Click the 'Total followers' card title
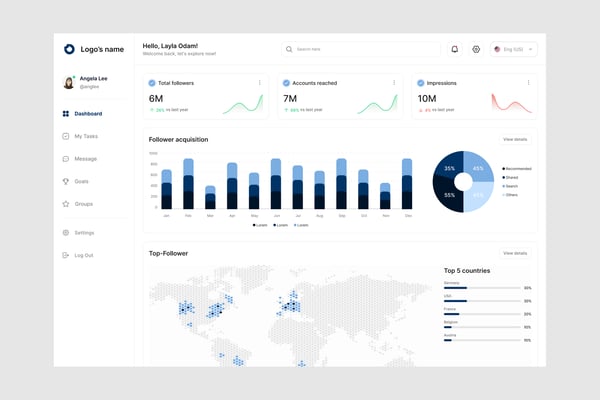 176,83
